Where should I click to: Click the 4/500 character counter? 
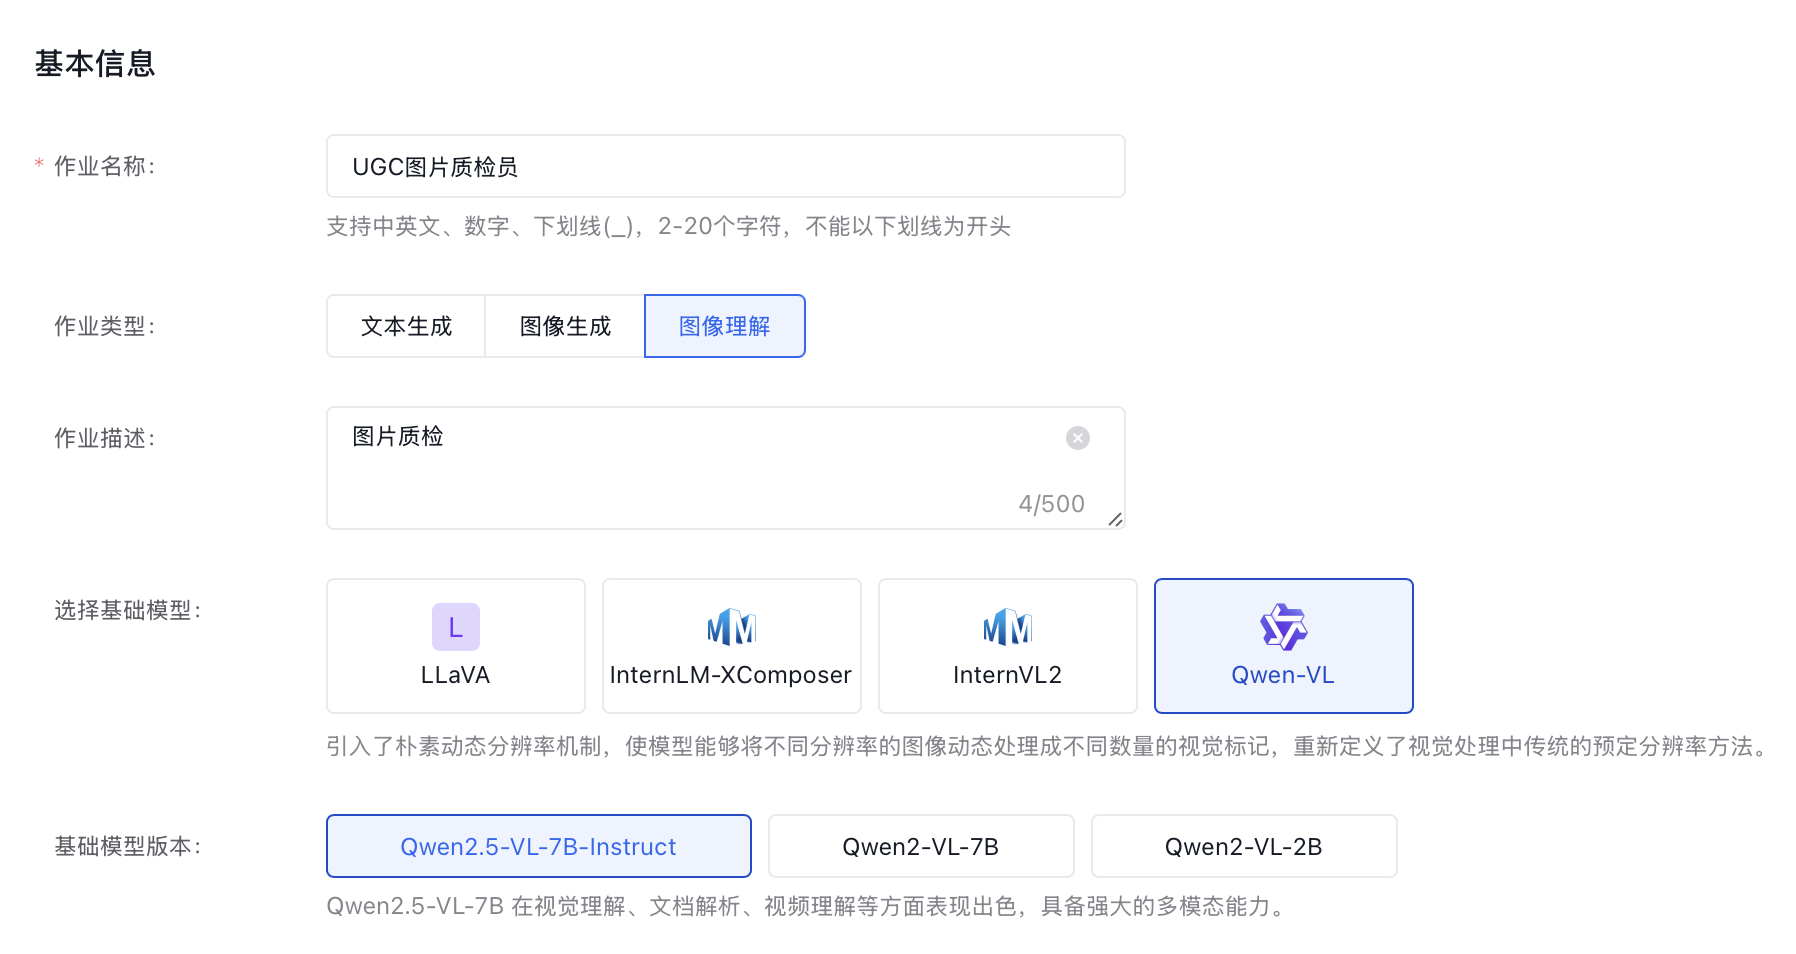1052,504
